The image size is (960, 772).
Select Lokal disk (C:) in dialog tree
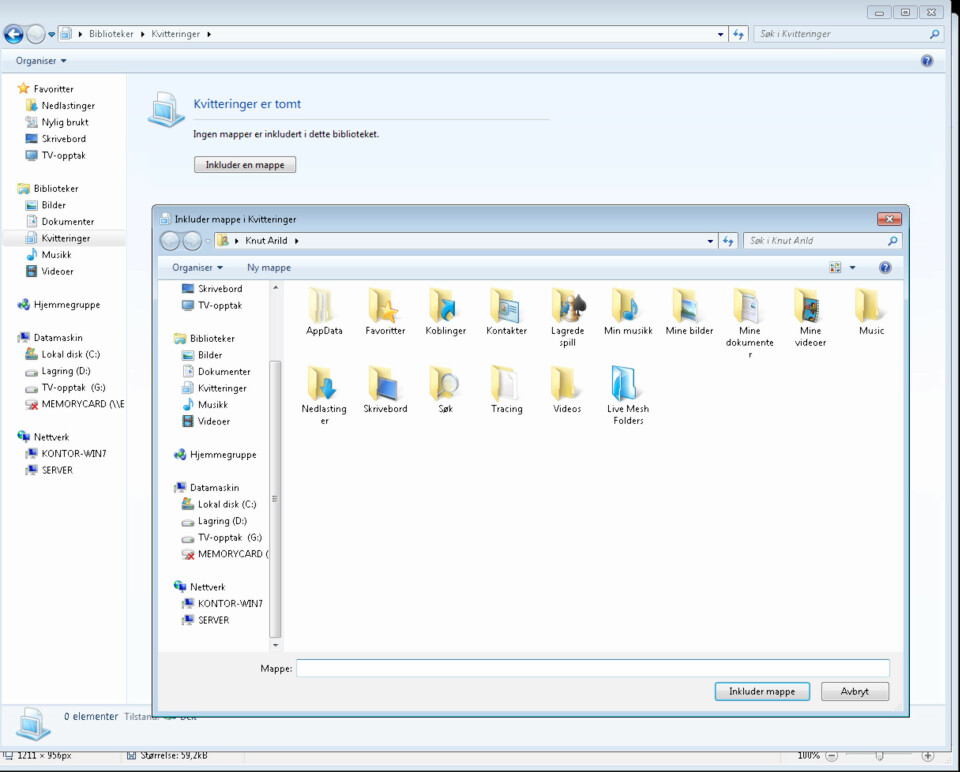tap(227, 504)
